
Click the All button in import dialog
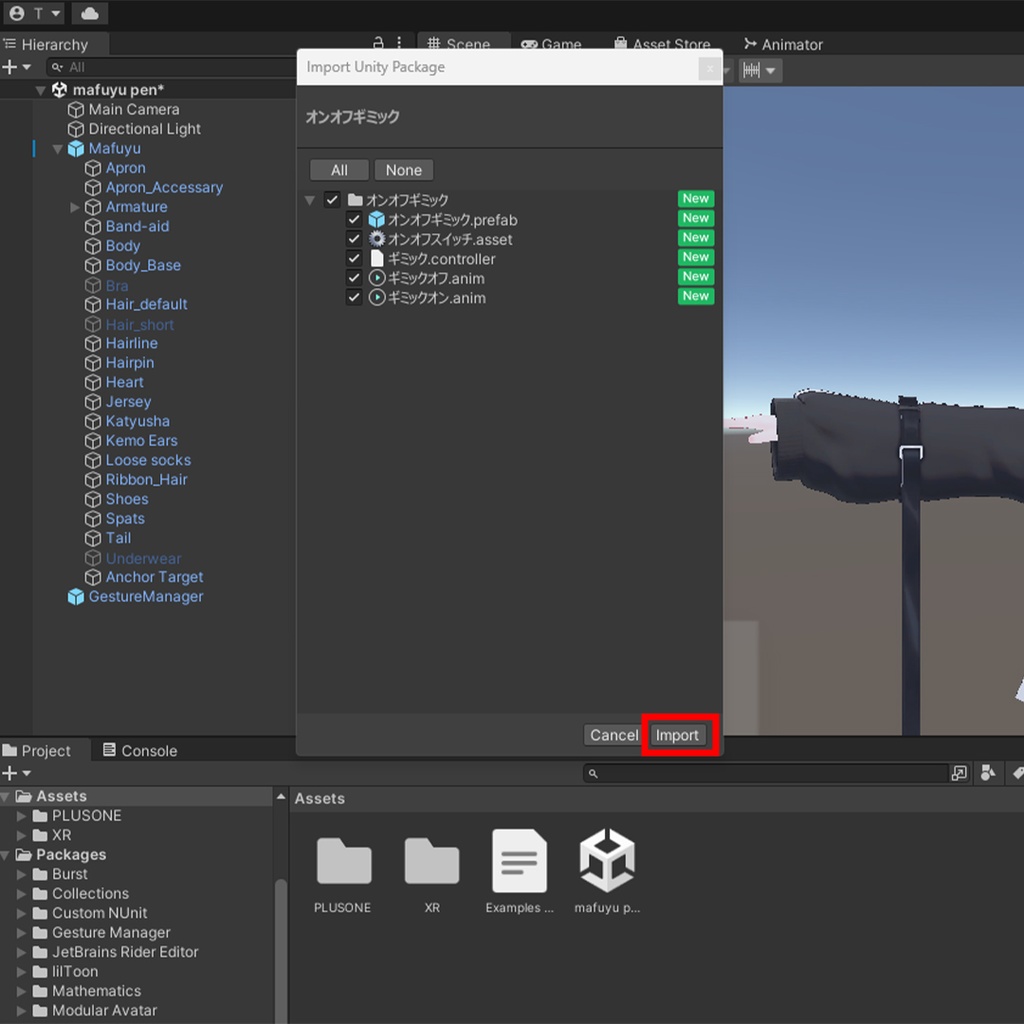(x=339, y=170)
